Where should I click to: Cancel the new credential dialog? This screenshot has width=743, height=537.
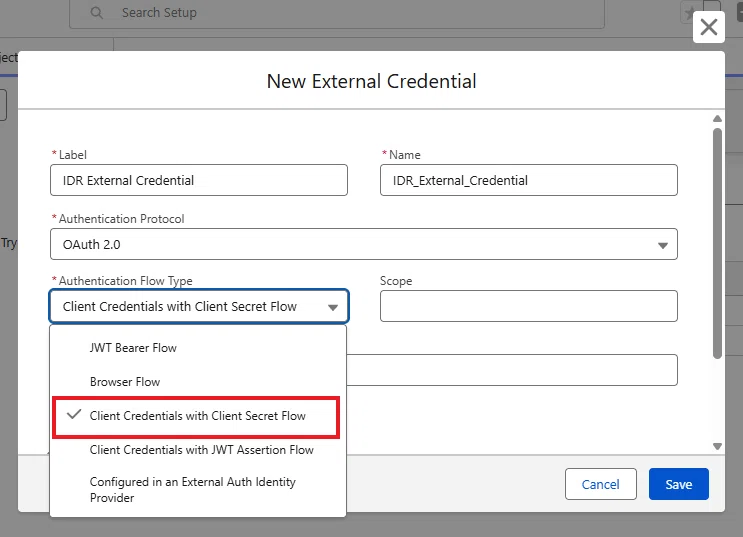tap(600, 484)
